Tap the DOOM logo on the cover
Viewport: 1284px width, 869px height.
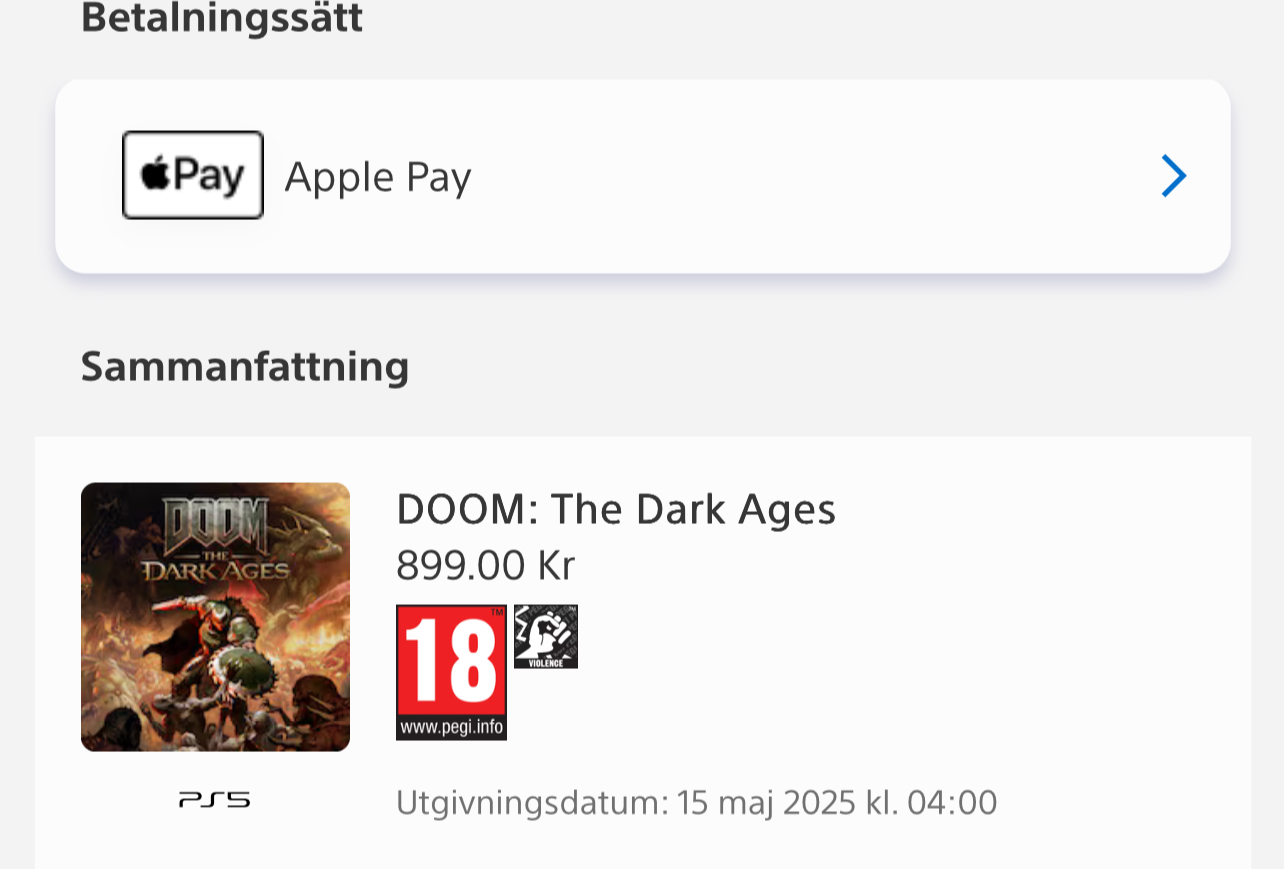tap(216, 521)
